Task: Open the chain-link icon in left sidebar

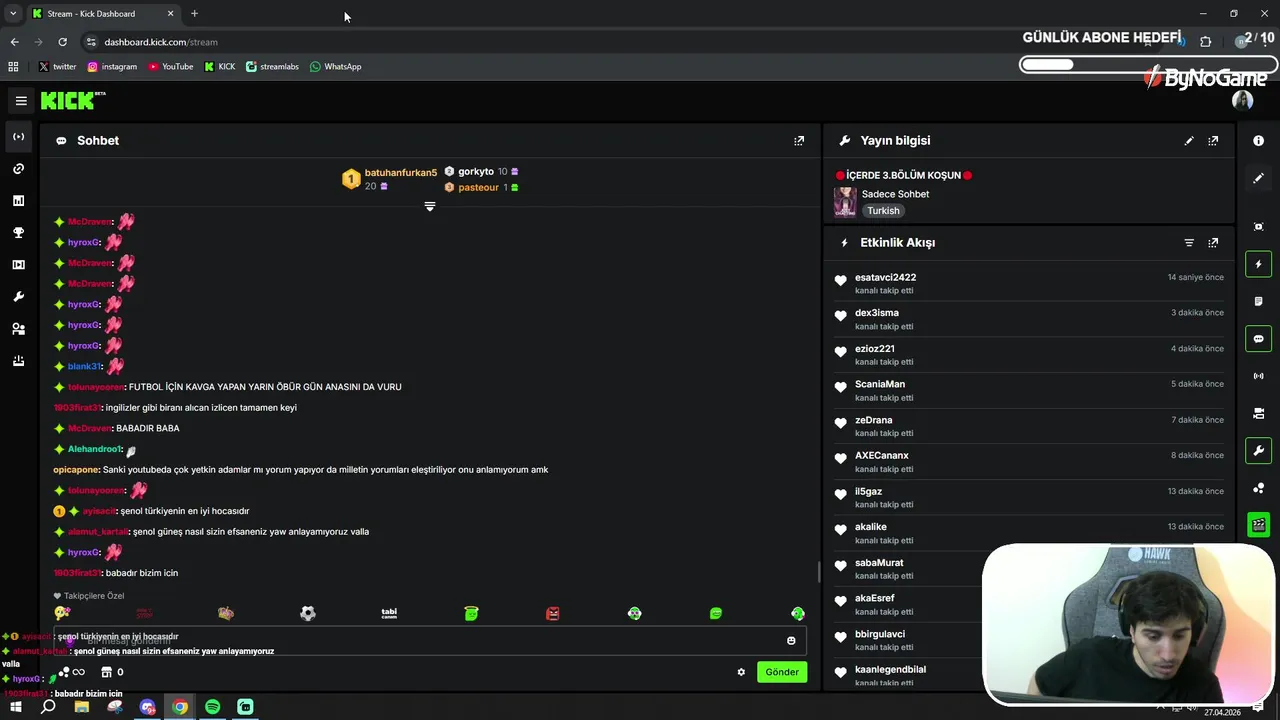Action: (x=18, y=169)
